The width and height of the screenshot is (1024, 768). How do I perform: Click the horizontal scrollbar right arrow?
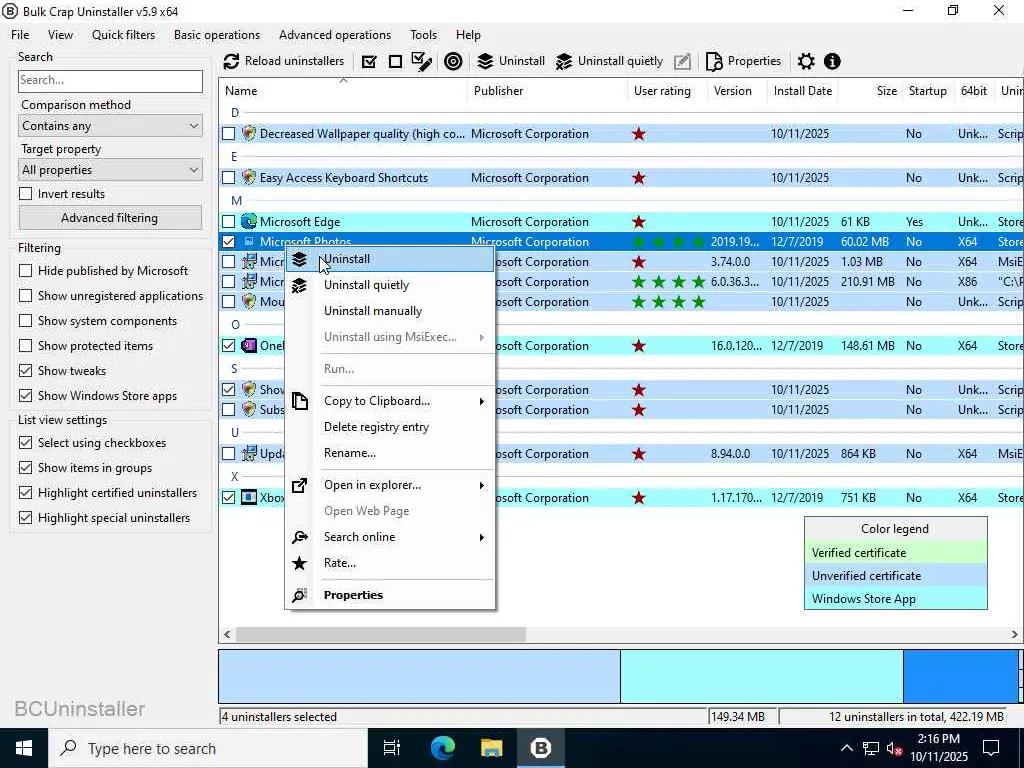pyautogui.click(x=1015, y=634)
